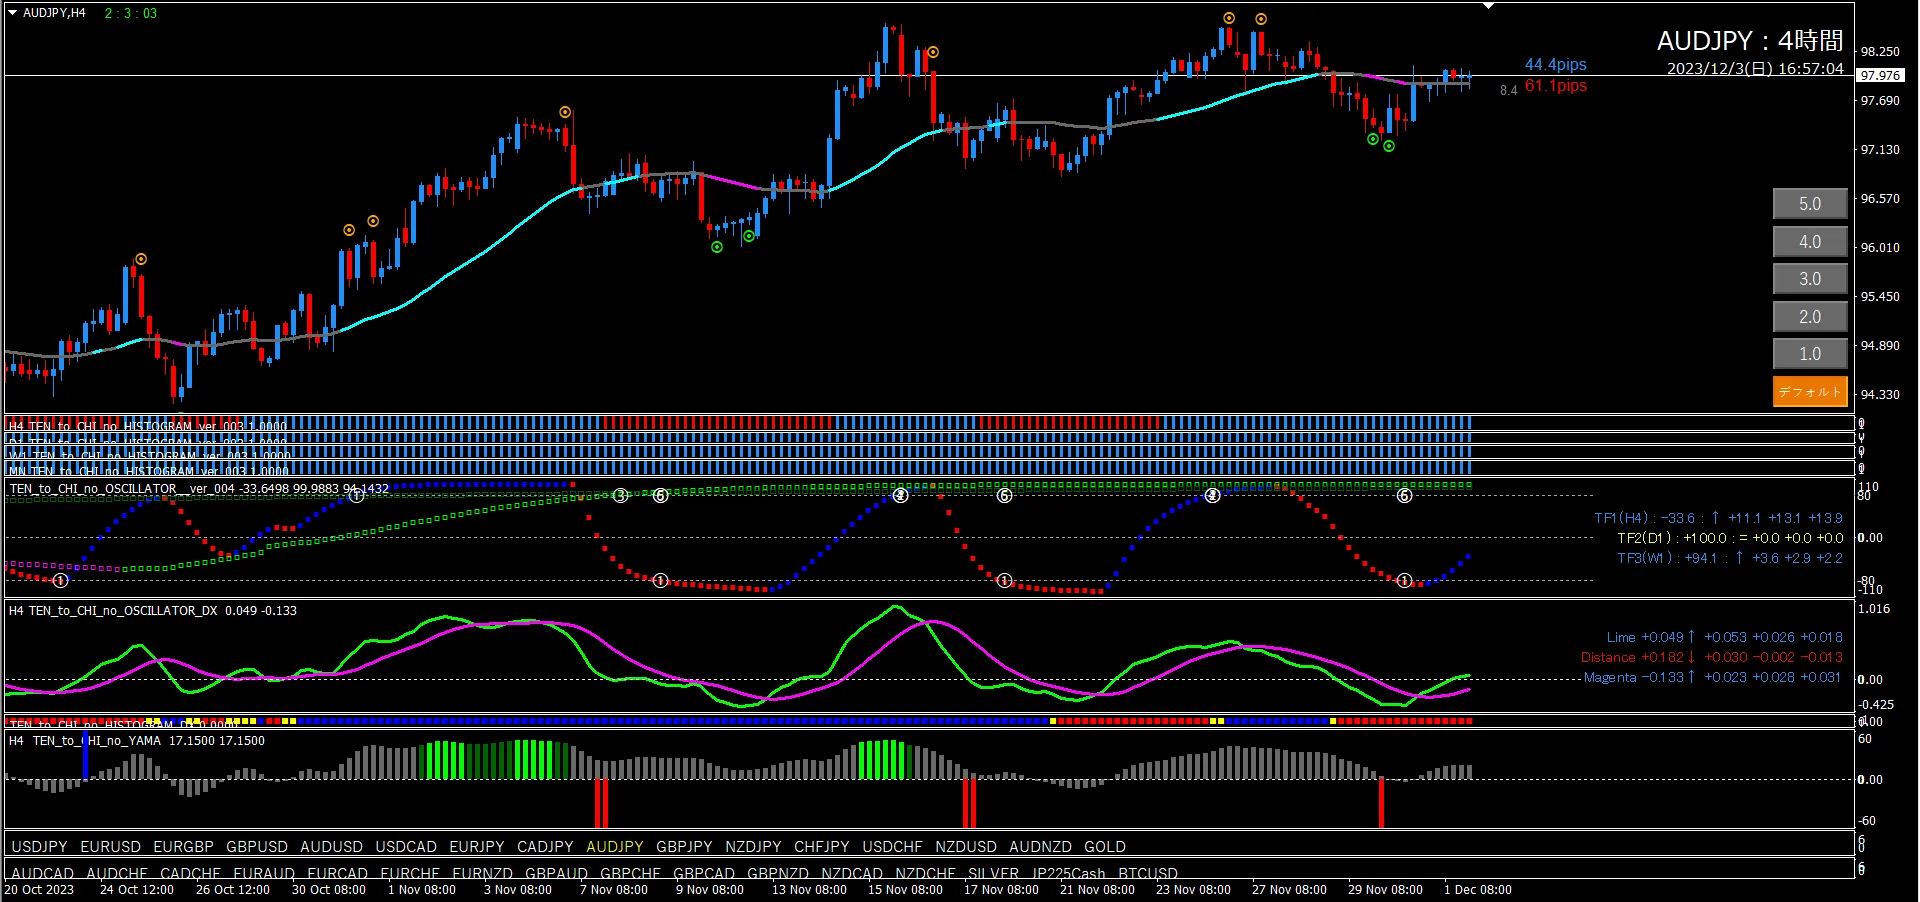1920x902 pixels.
Task: Click the H4 TEN_to_CHI_no_YAMA indicator label
Action: coord(137,741)
